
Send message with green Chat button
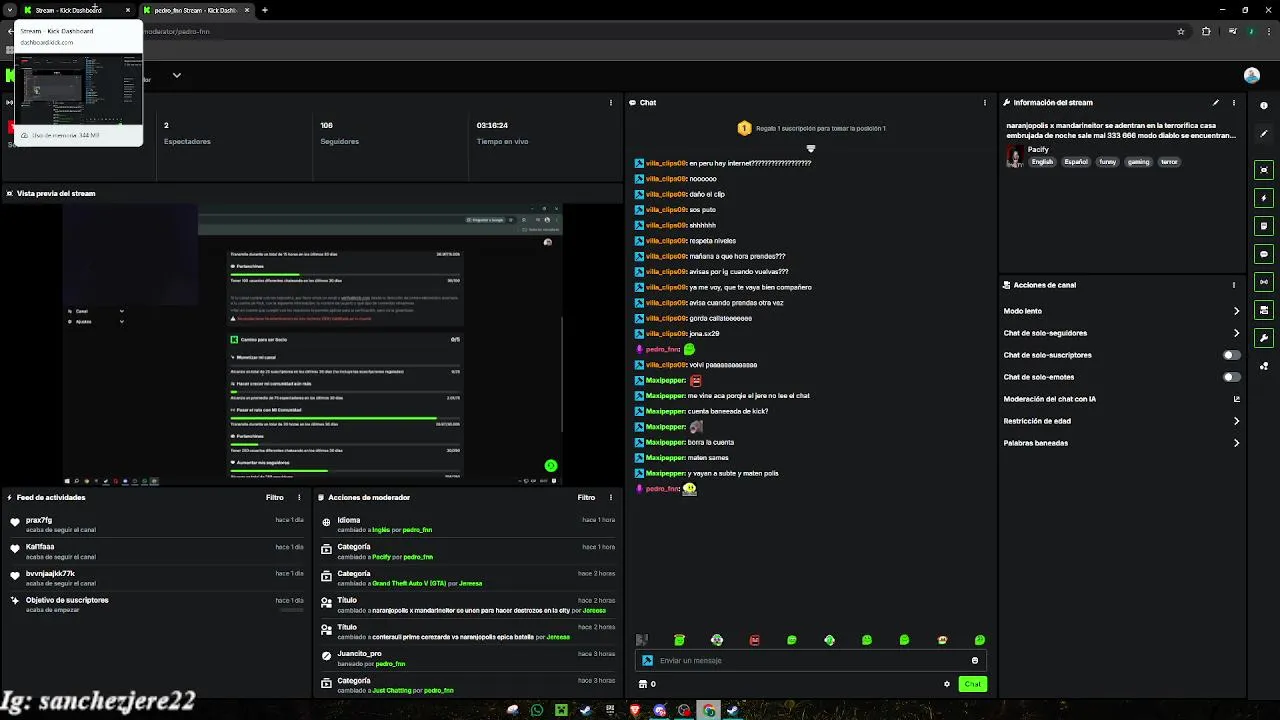click(973, 684)
